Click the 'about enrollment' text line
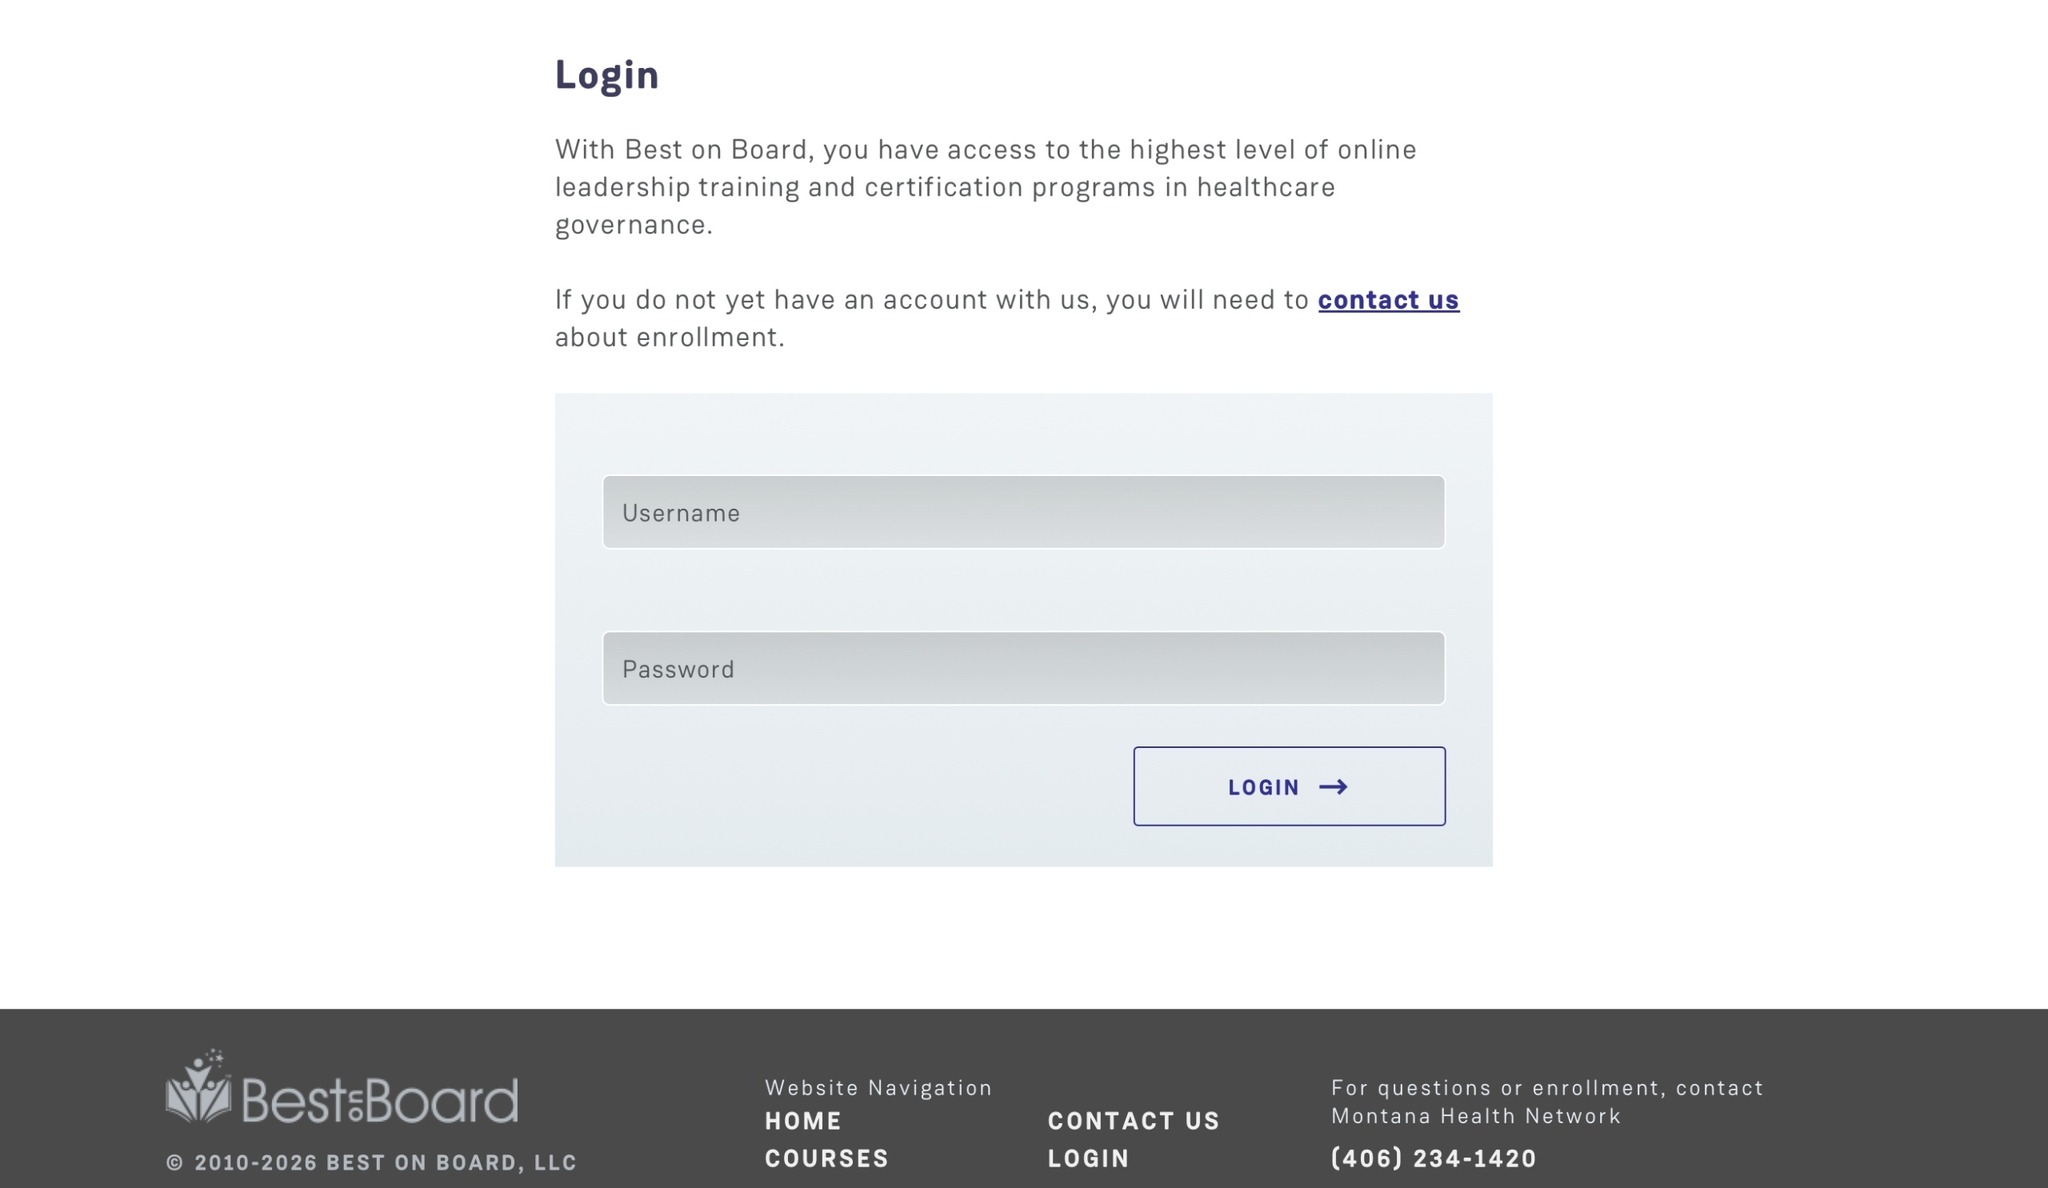Screen dimensions: 2048x1188 pyautogui.click(x=670, y=337)
